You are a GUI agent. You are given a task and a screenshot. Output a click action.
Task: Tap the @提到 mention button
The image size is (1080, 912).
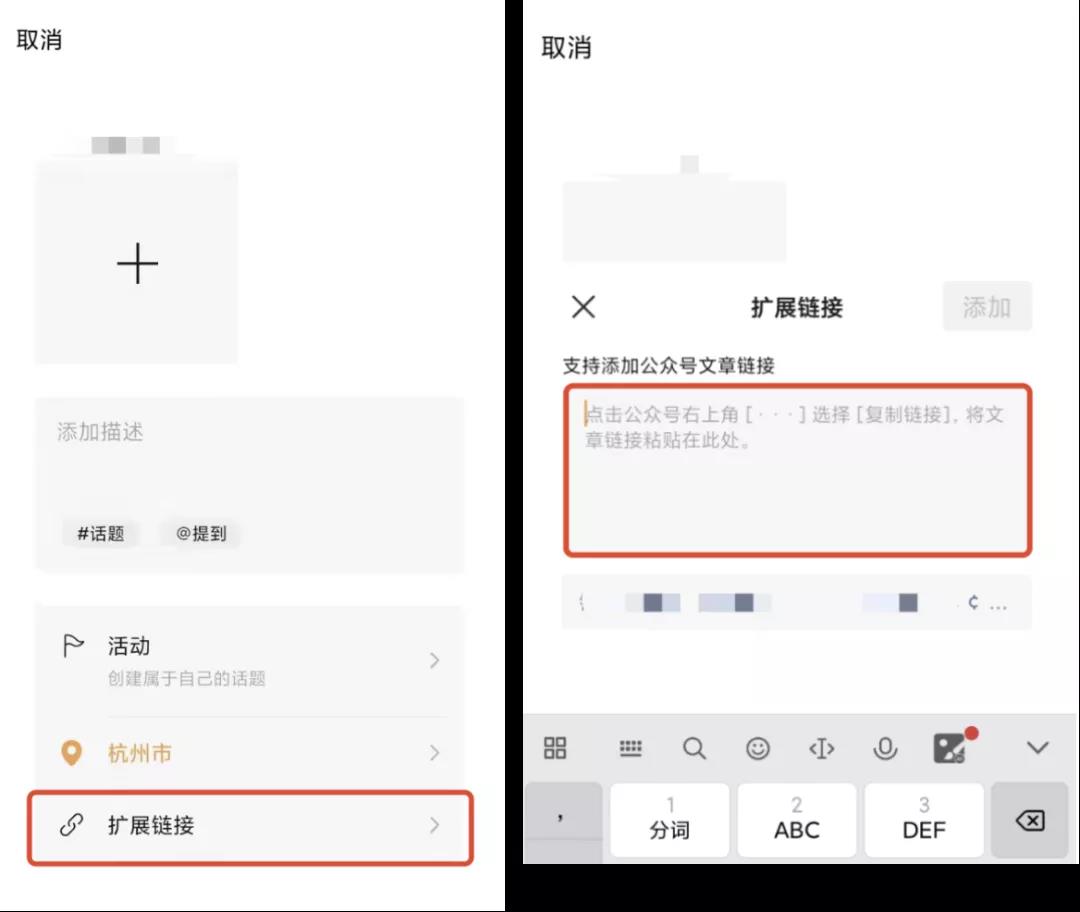201,534
